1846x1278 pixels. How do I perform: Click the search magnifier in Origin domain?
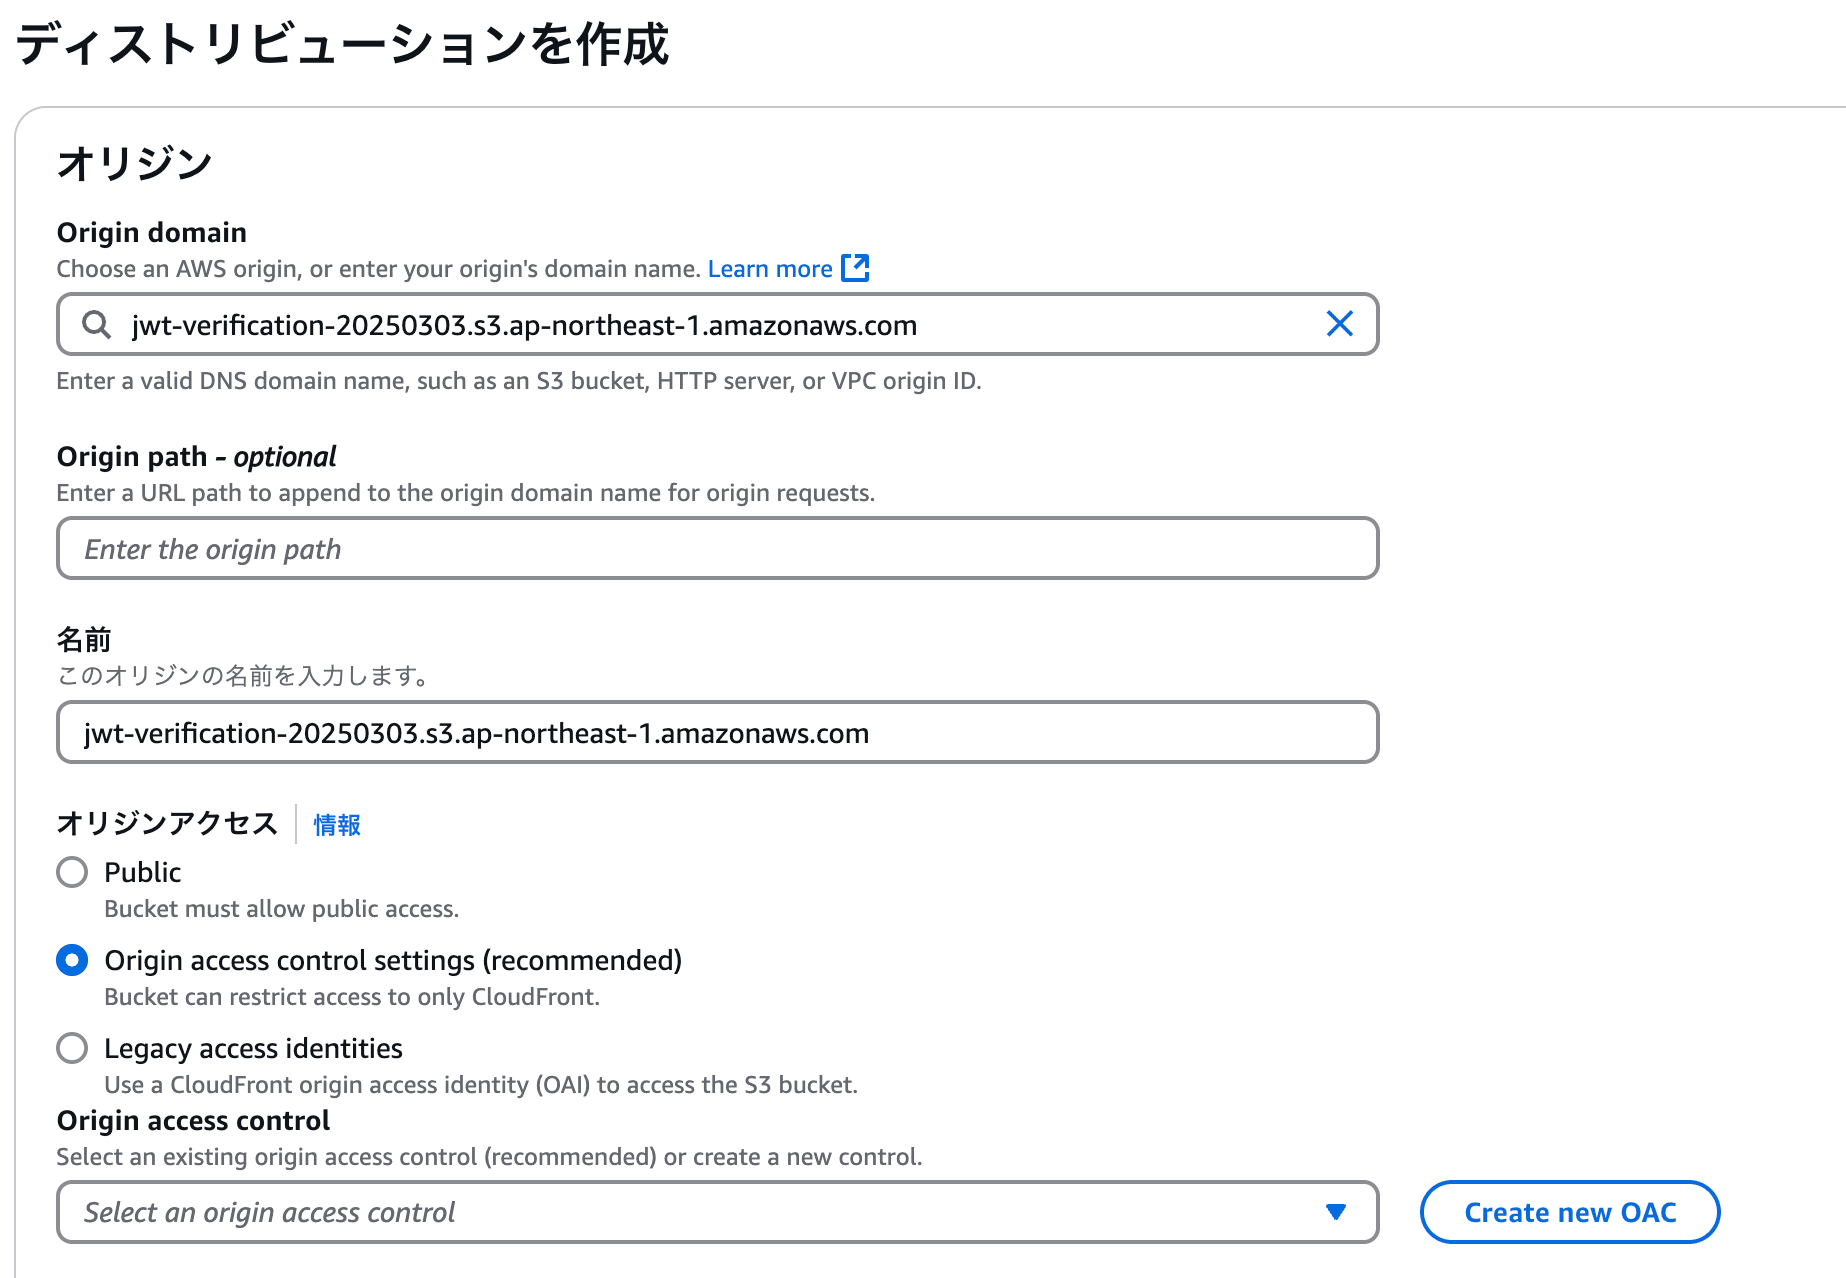[x=96, y=324]
